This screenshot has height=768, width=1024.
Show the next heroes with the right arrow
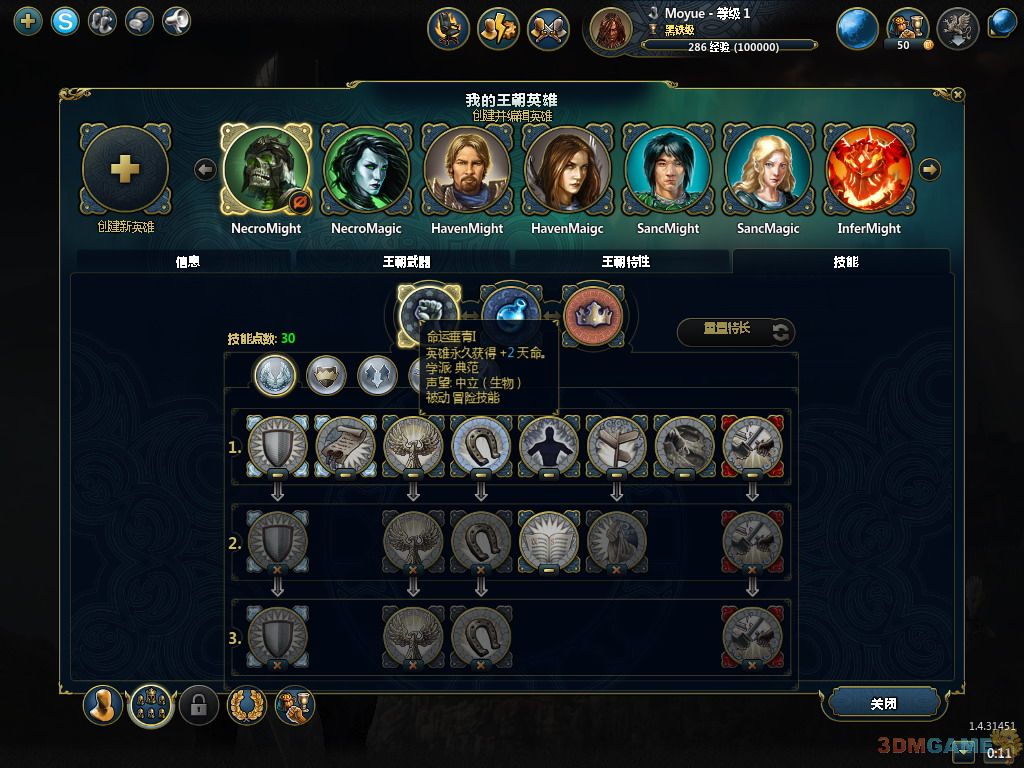click(930, 170)
